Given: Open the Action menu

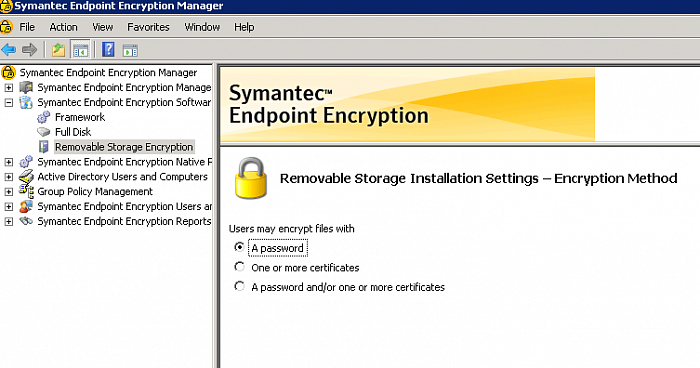Looking at the screenshot, I should (x=63, y=27).
